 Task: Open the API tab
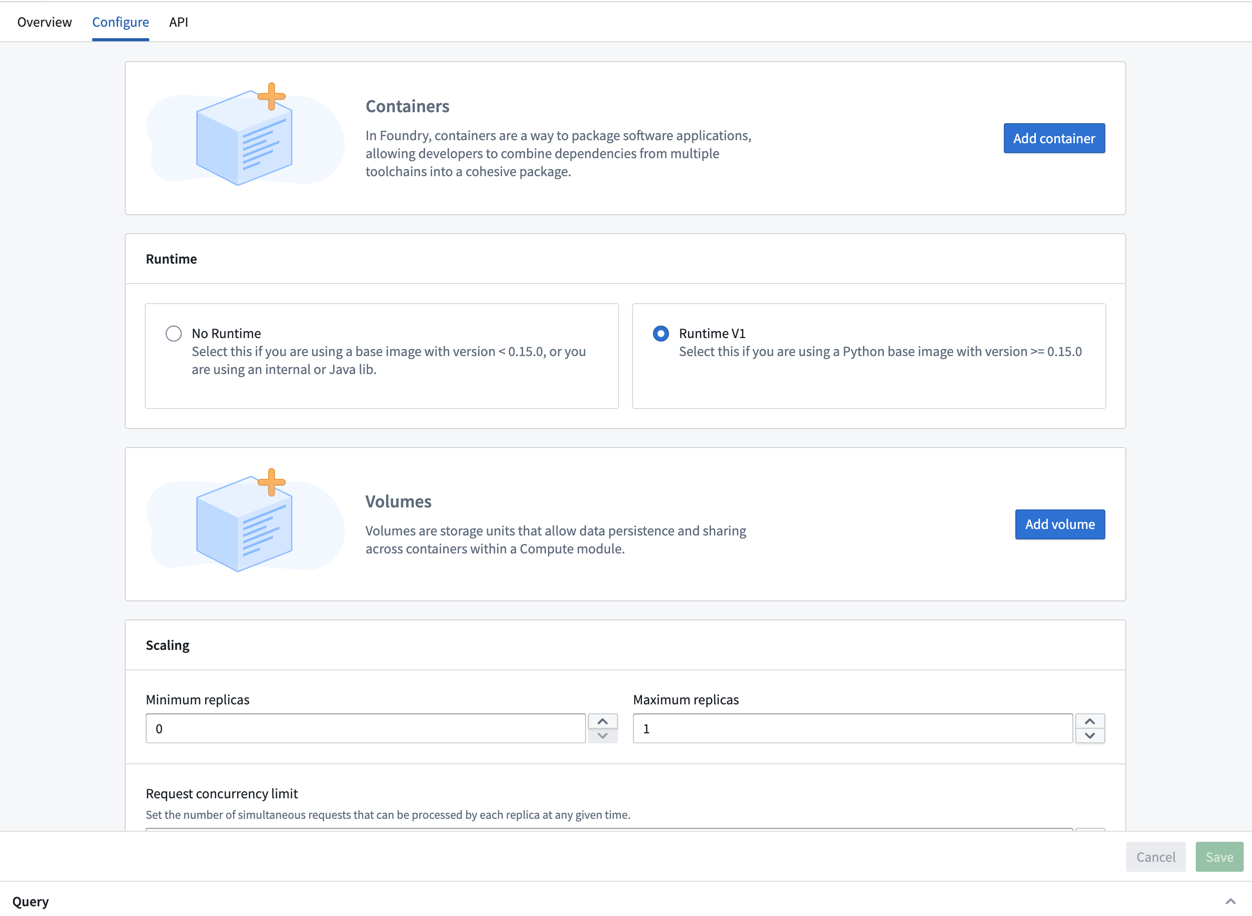click(x=178, y=22)
